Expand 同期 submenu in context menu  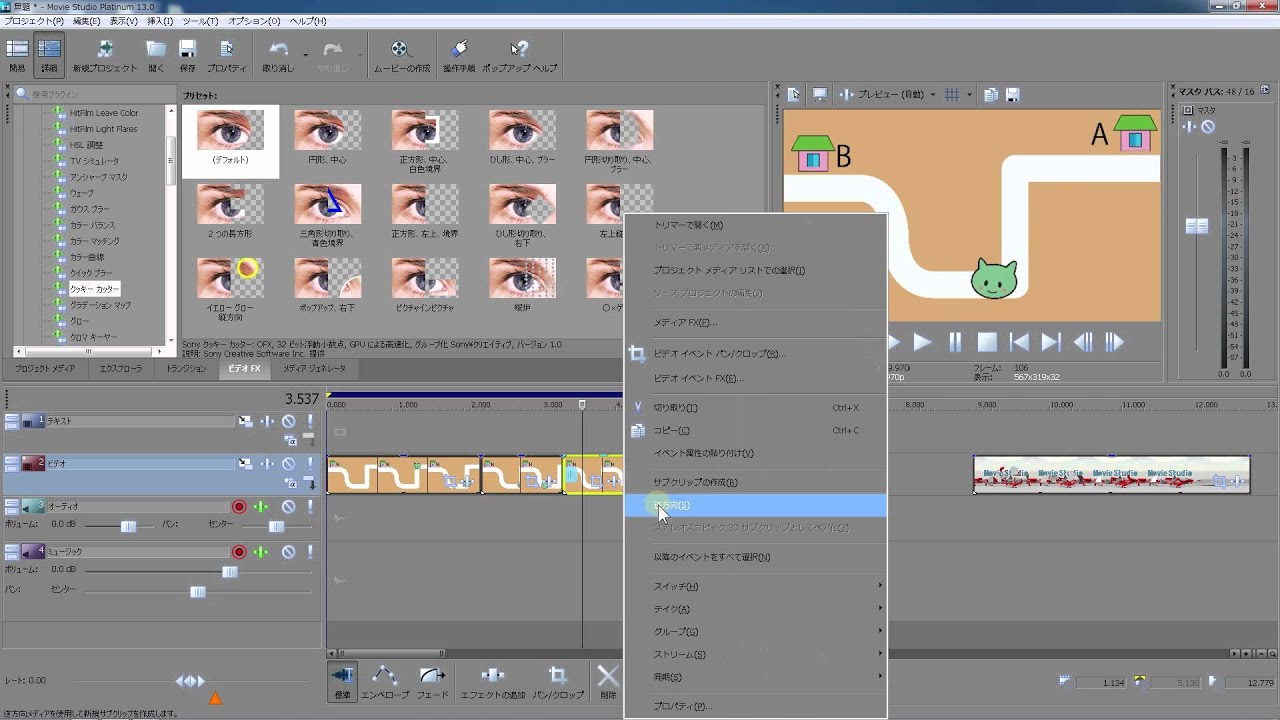pyautogui.click(x=755, y=677)
